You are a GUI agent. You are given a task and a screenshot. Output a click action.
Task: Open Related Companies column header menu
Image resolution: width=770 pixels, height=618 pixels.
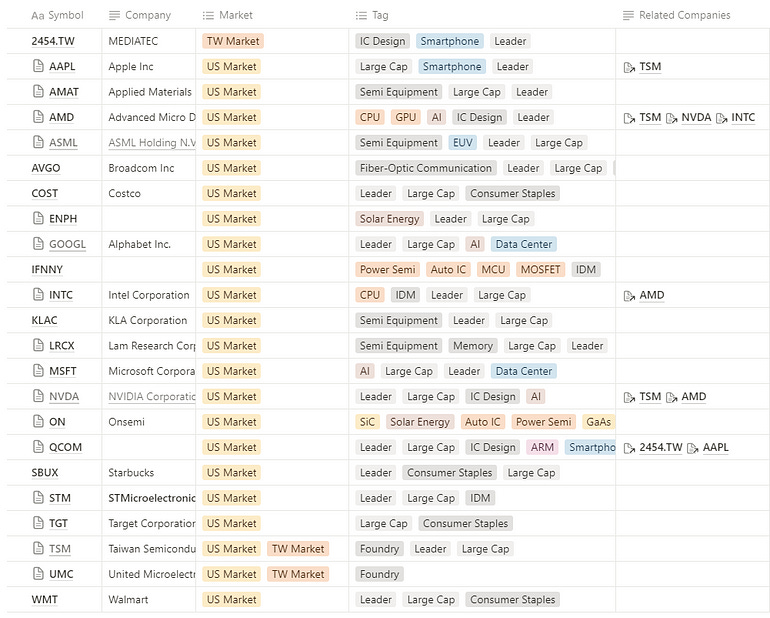pyautogui.click(x=676, y=15)
